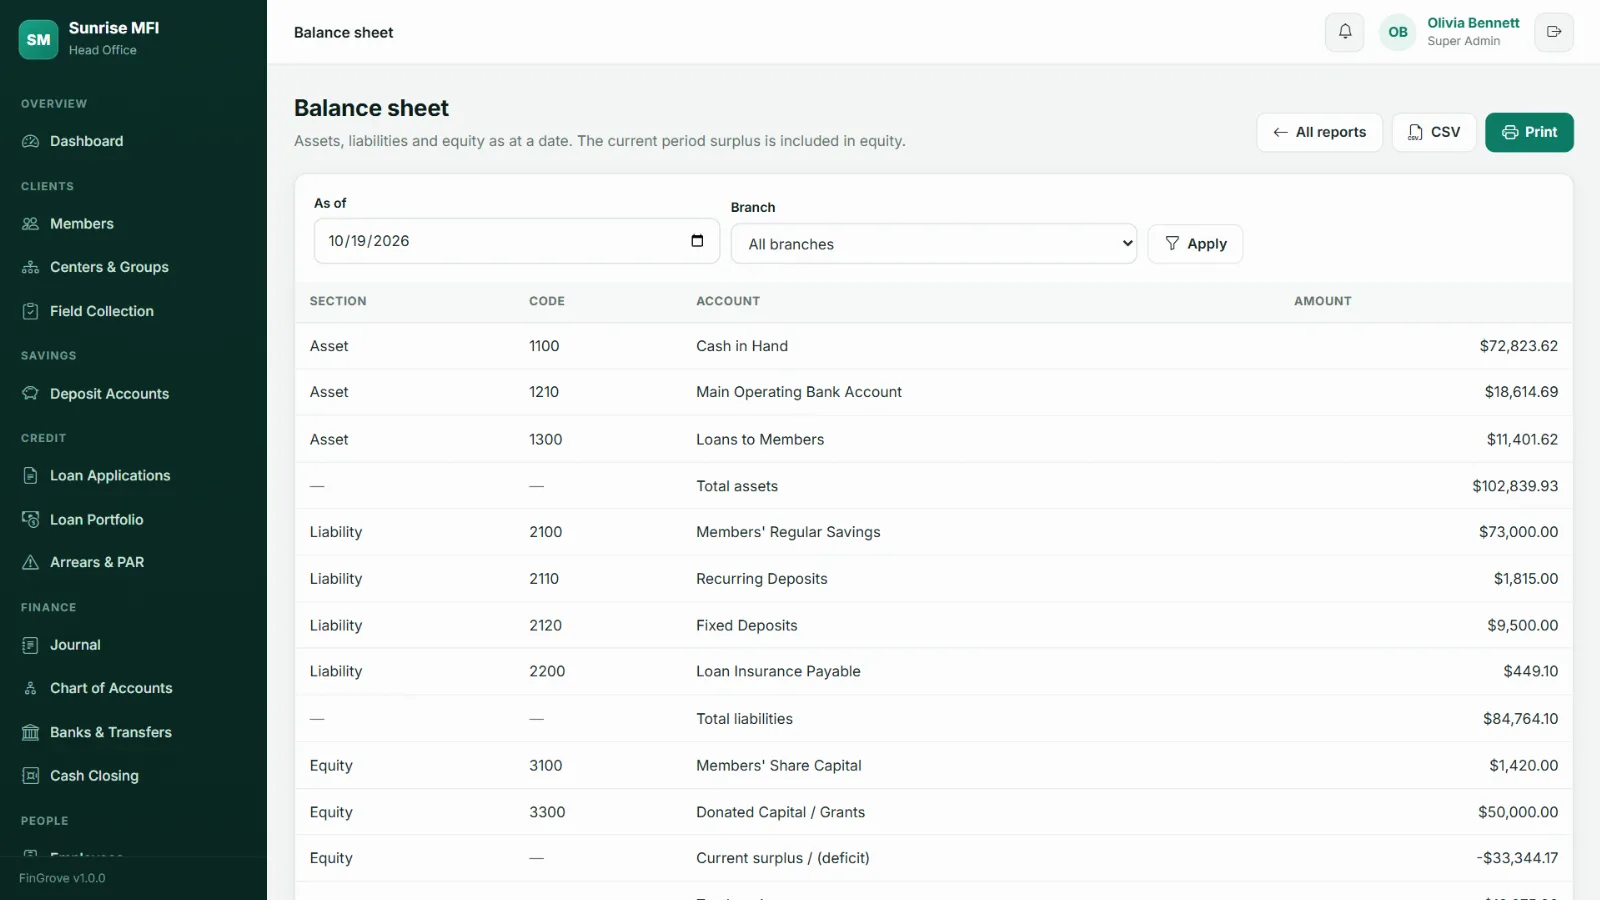Screen dimensions: 1600x900
Task: Export the report as CSV
Action: click(x=1434, y=132)
